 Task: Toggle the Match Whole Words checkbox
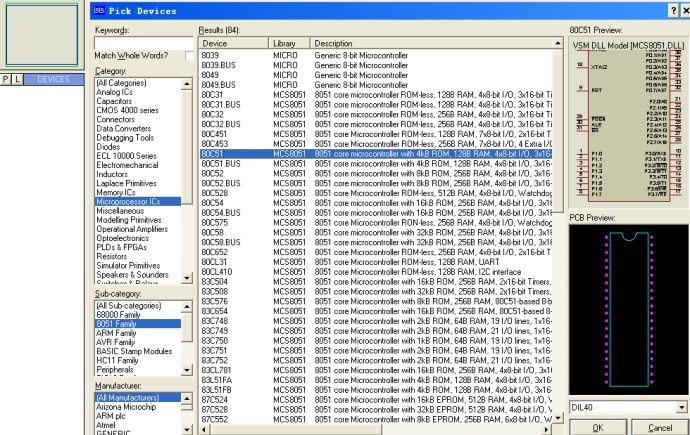tap(190, 56)
